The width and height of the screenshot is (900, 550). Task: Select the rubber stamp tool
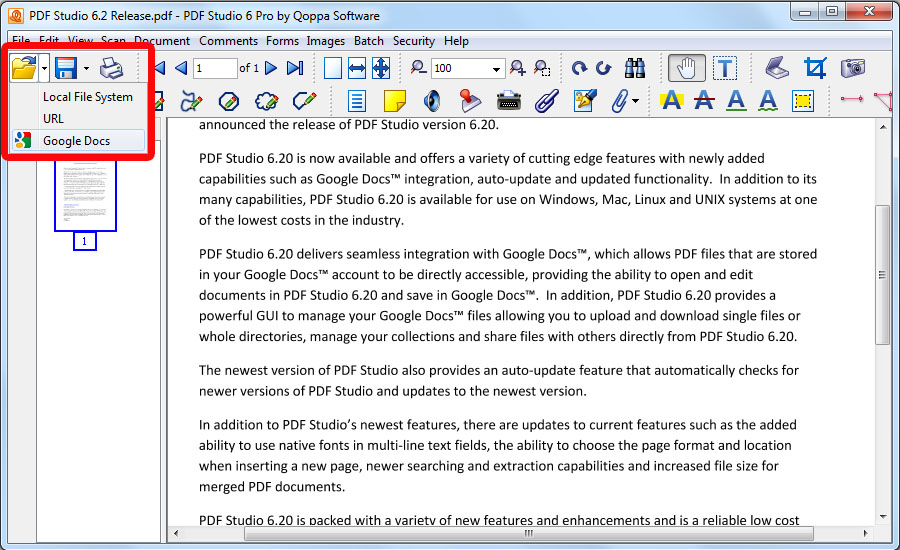point(470,101)
